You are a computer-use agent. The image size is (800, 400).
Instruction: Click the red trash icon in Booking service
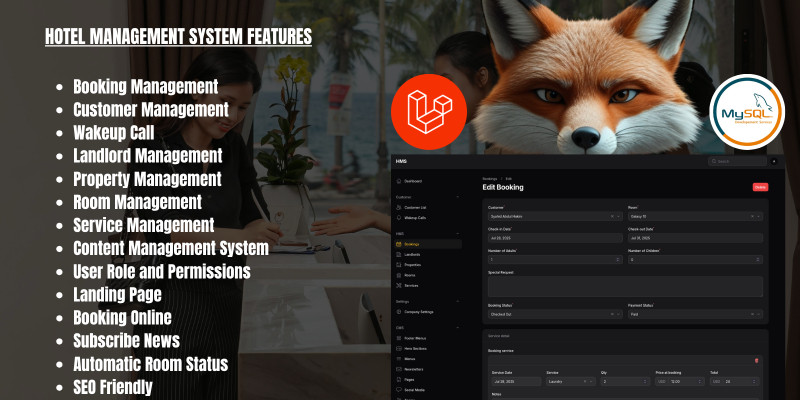(x=756, y=360)
